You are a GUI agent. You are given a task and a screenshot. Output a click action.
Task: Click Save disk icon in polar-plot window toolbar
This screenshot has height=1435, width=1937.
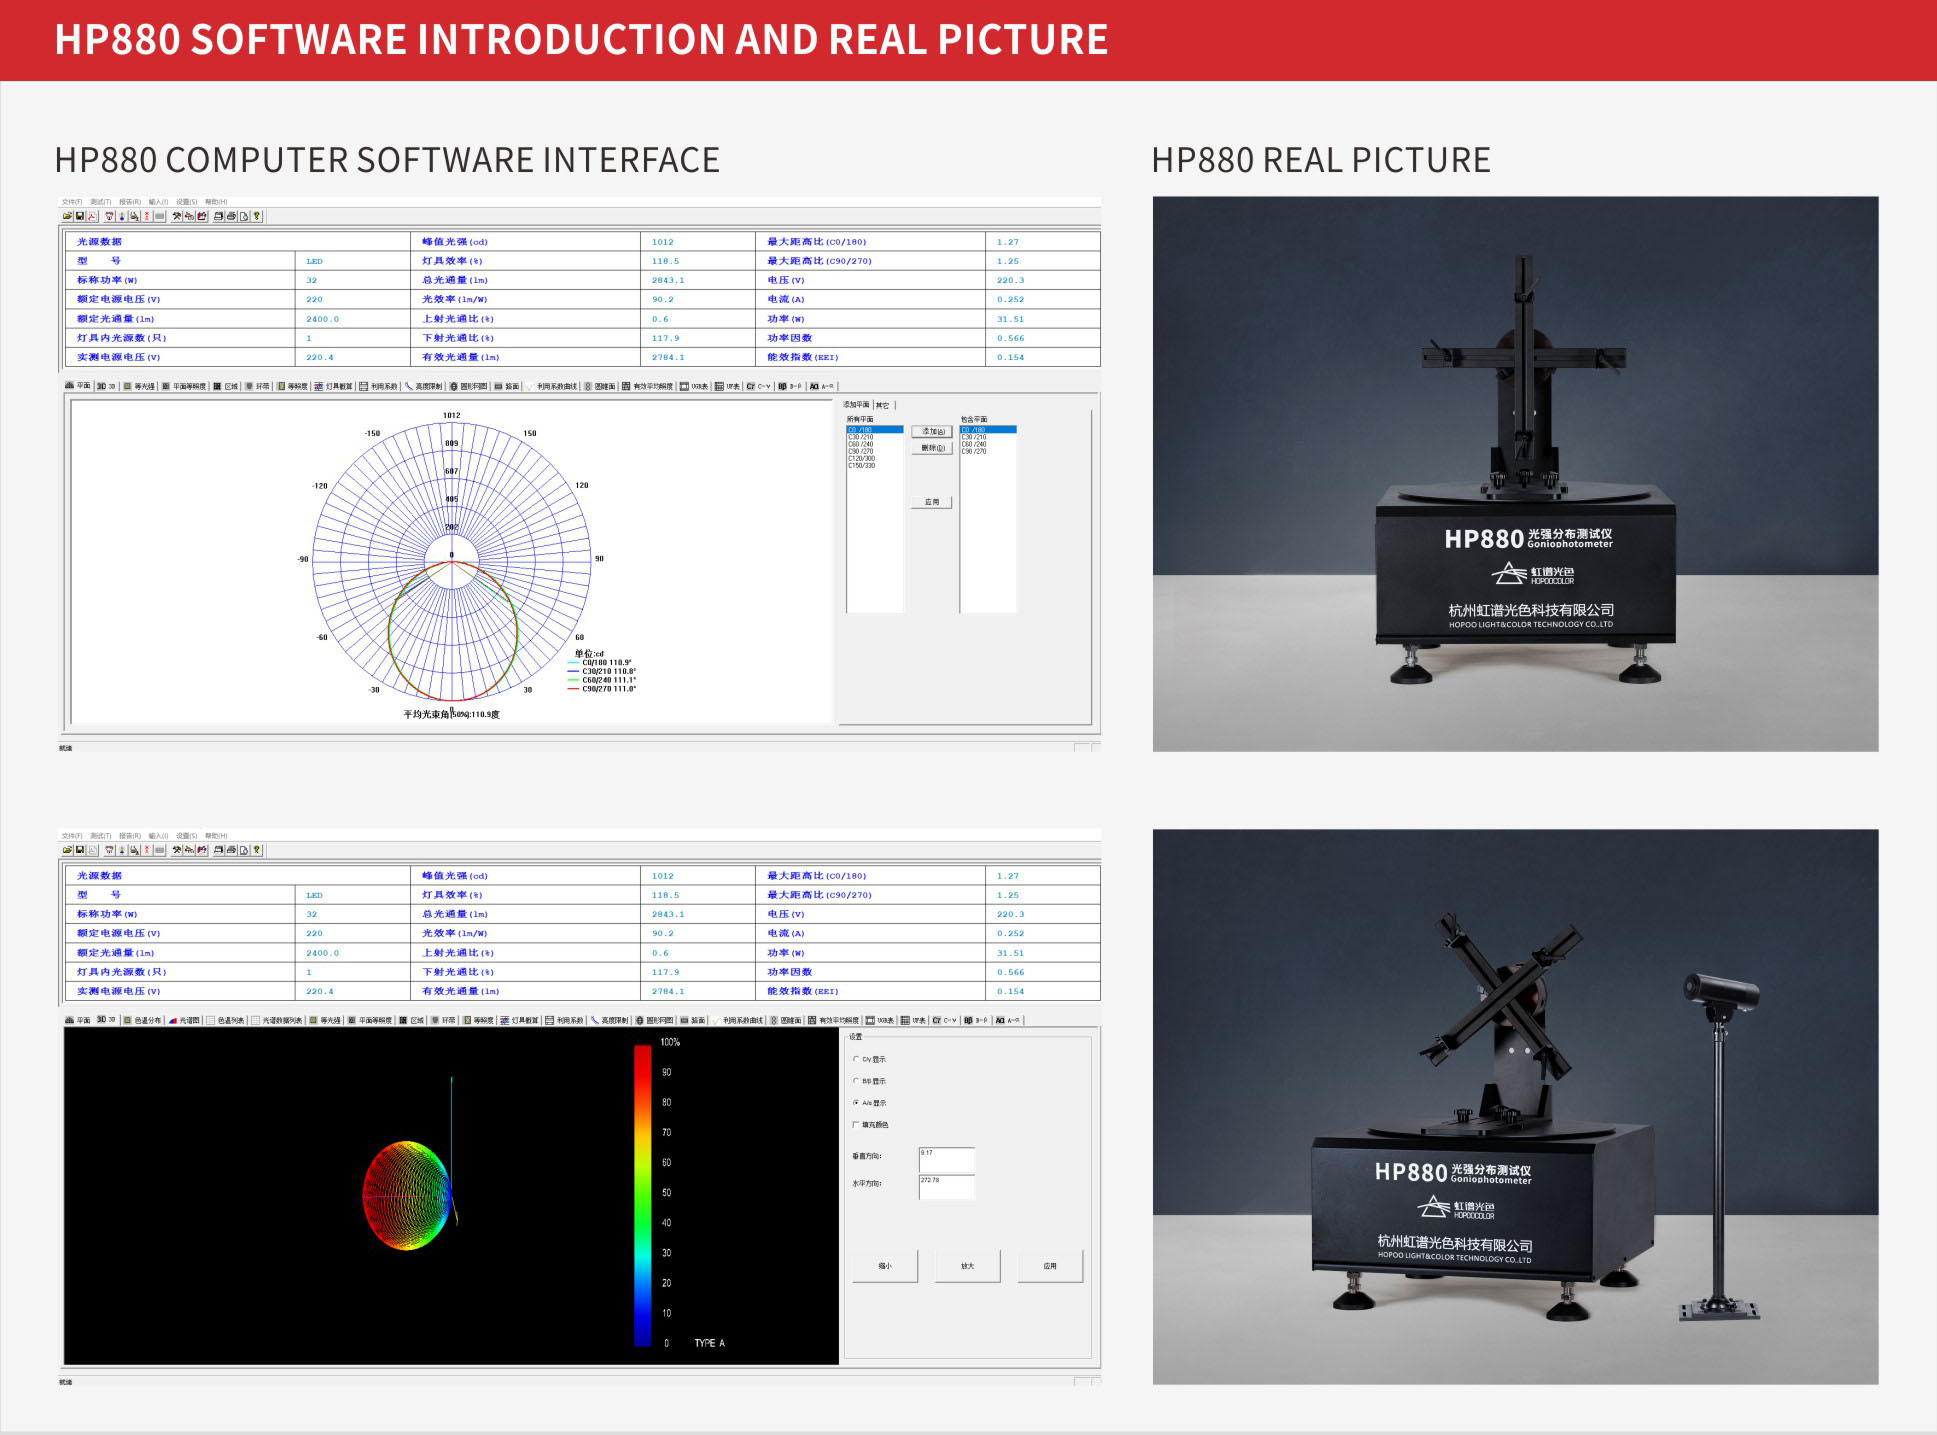click(80, 216)
